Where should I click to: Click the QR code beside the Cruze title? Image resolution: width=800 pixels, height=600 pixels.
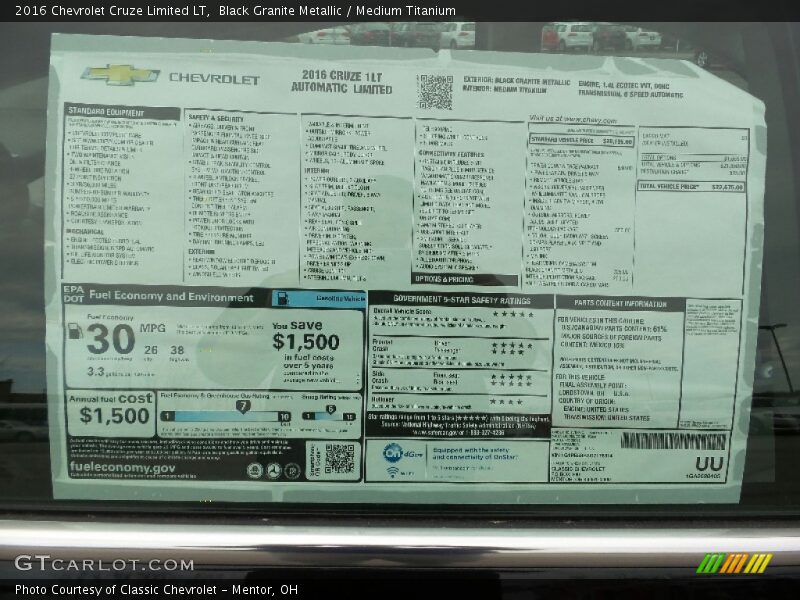tap(435, 92)
